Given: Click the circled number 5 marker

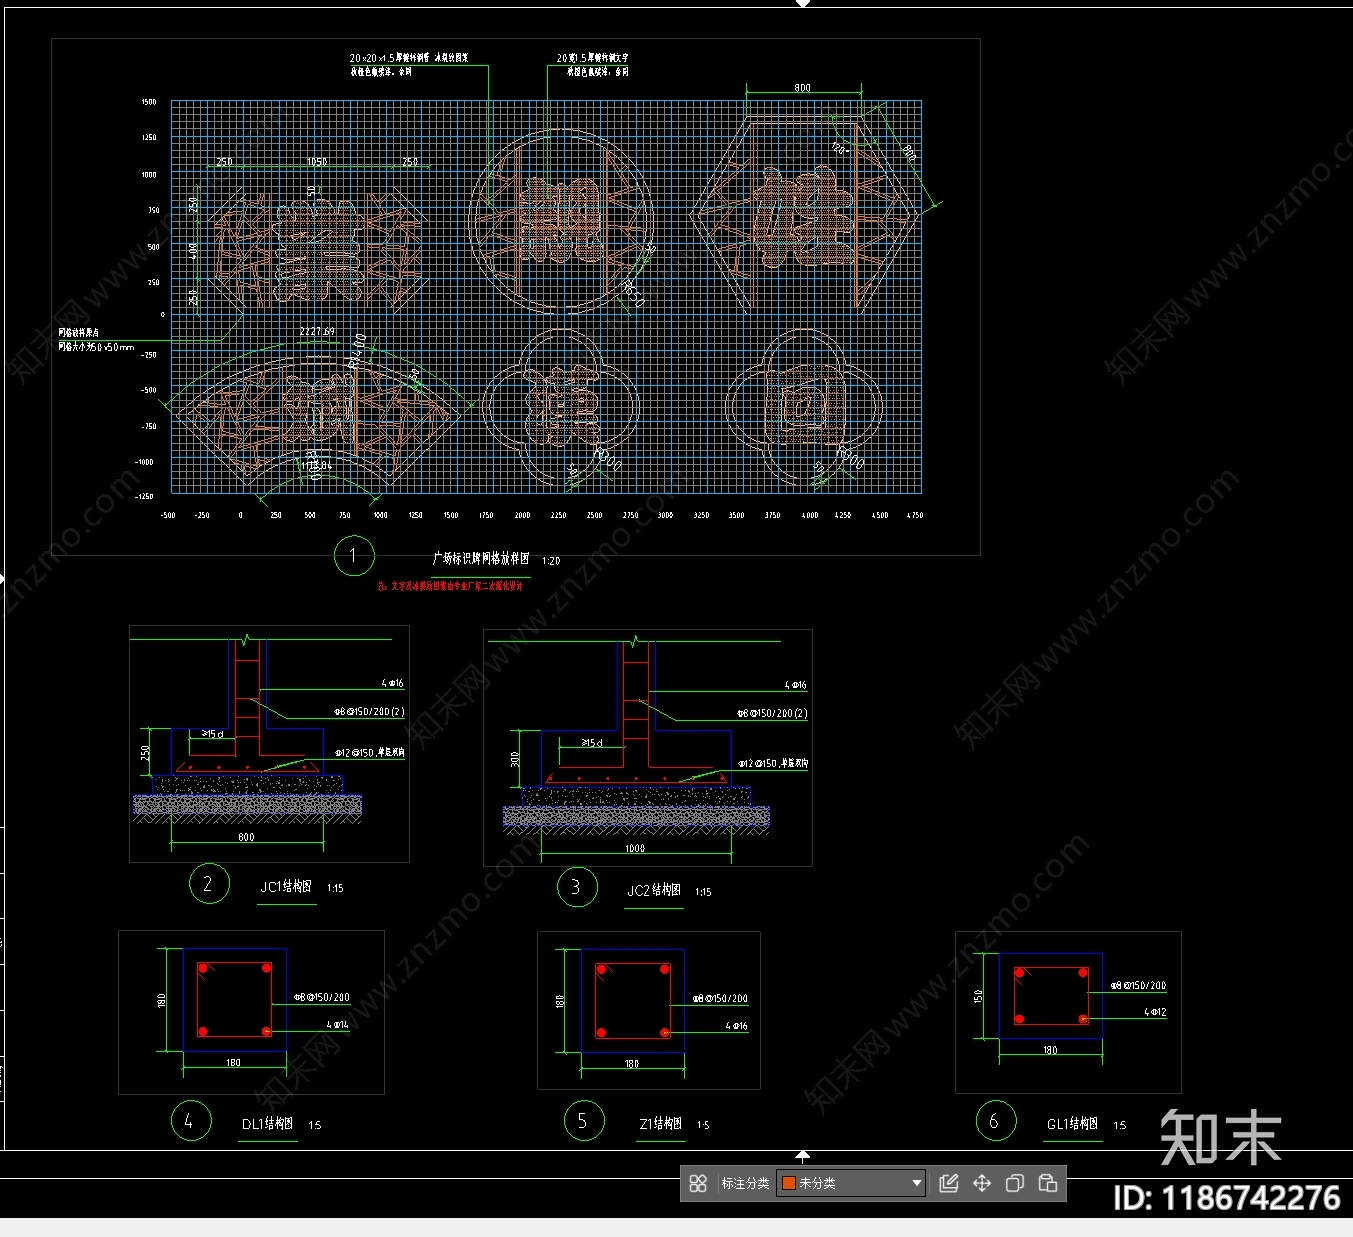Looking at the screenshot, I should (x=583, y=1121).
